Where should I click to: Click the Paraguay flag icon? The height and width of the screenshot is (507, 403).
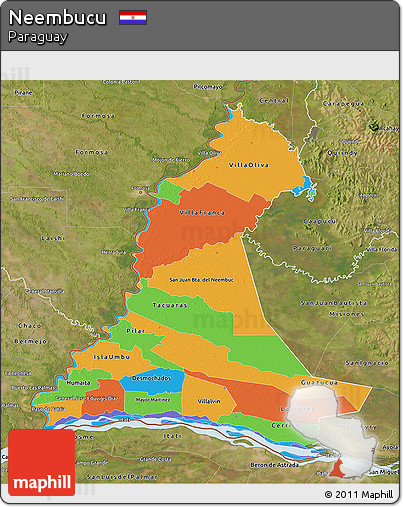click(133, 17)
